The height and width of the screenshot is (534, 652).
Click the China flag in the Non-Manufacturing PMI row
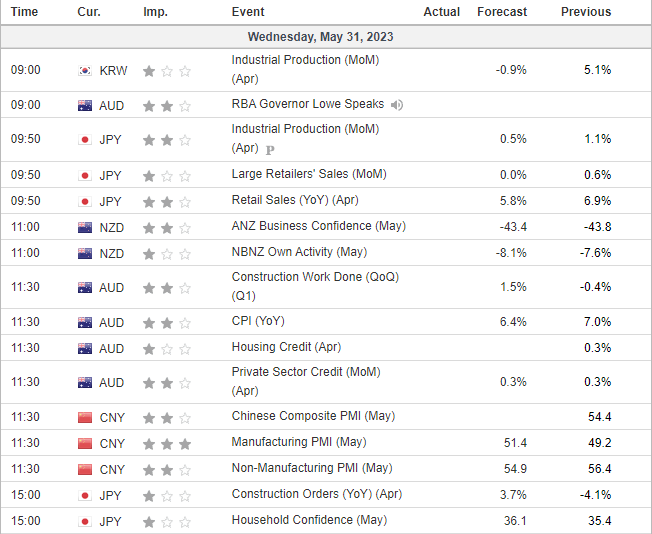coord(85,470)
